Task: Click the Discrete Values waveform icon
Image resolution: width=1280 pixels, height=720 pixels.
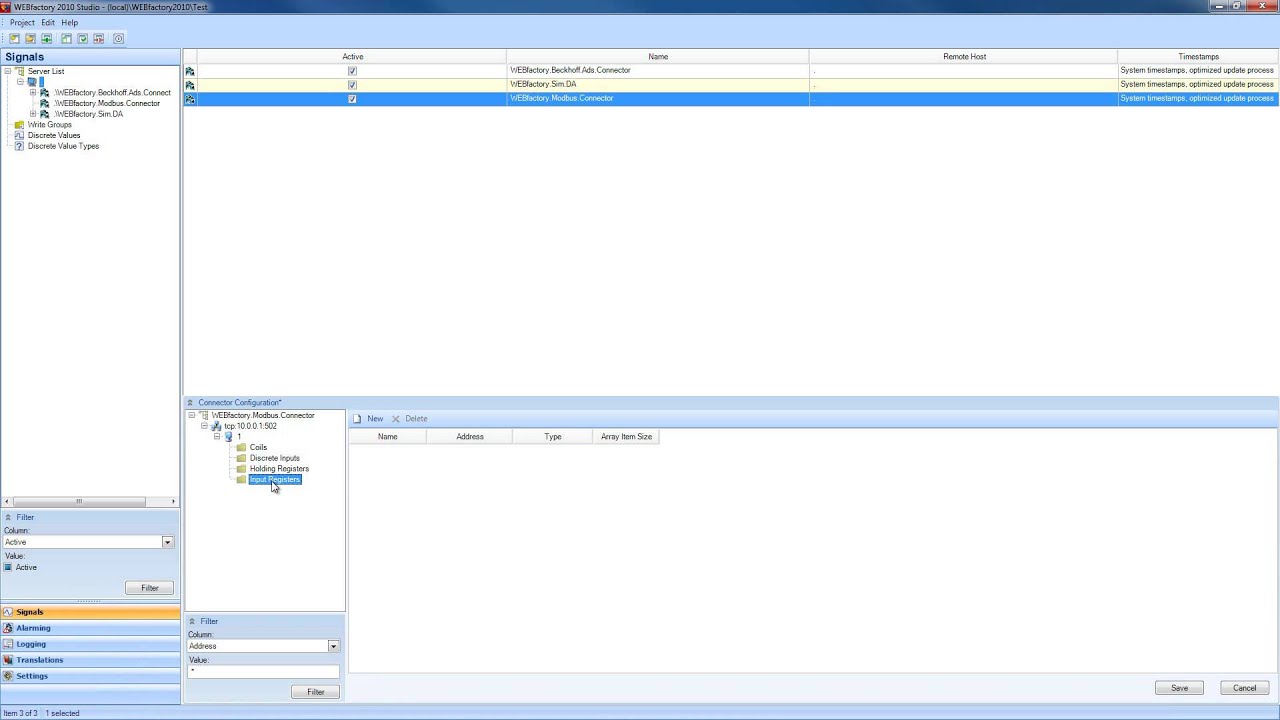Action: click(x=19, y=135)
